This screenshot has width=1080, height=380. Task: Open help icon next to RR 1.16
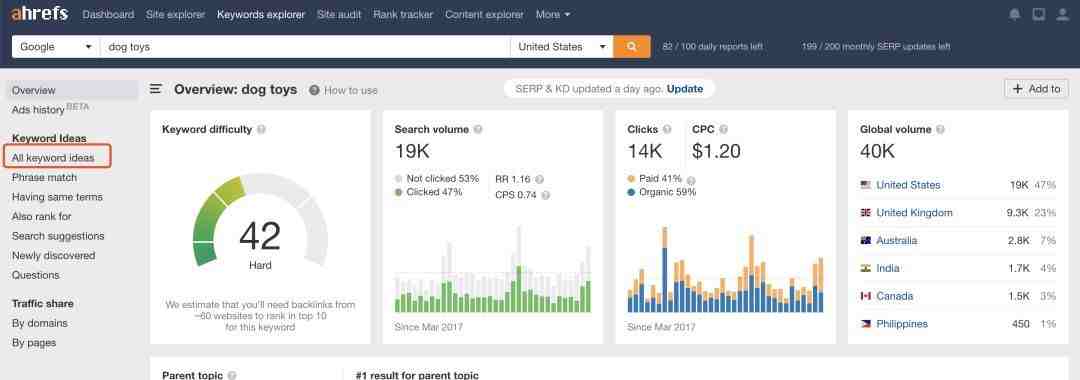(x=539, y=179)
